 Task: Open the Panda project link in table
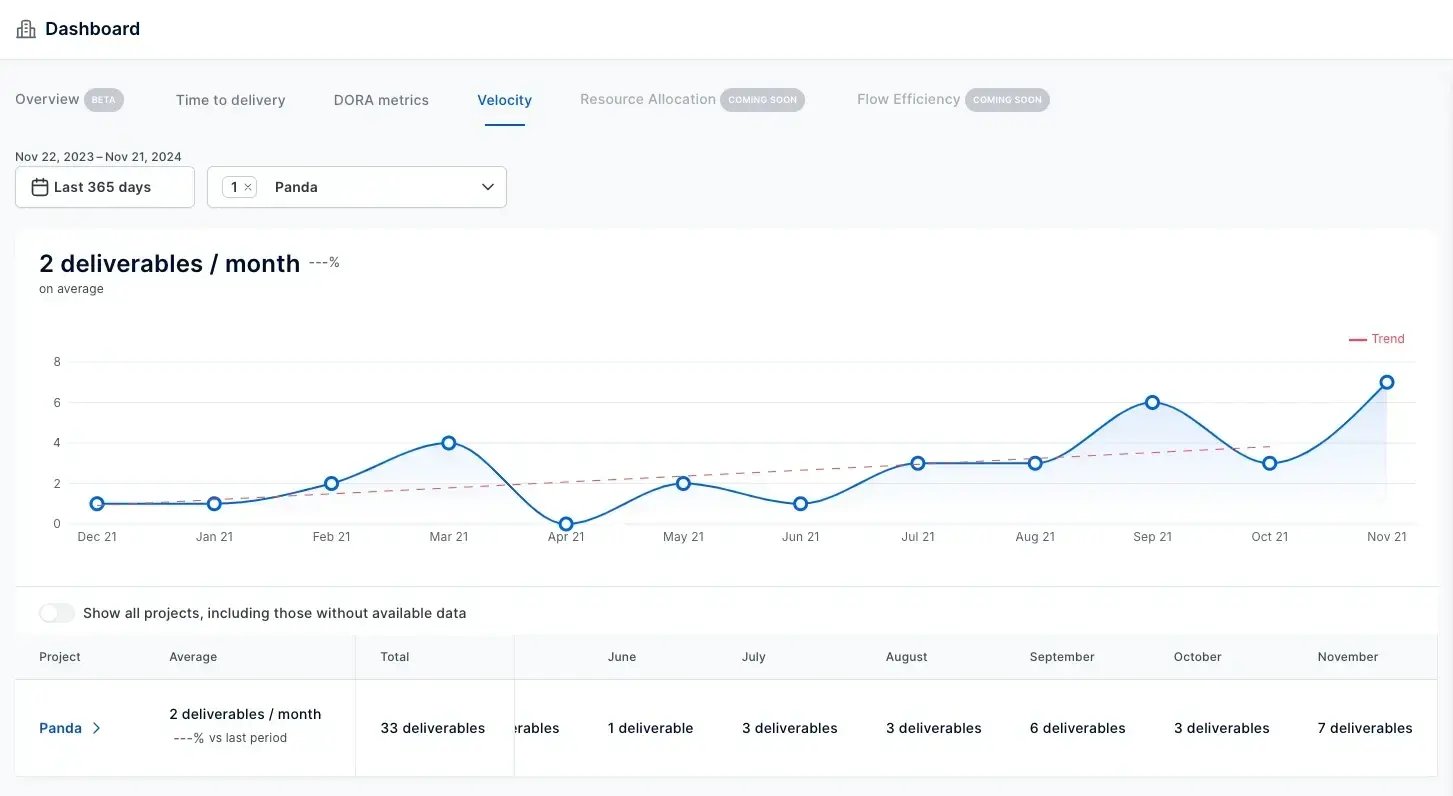pos(60,728)
